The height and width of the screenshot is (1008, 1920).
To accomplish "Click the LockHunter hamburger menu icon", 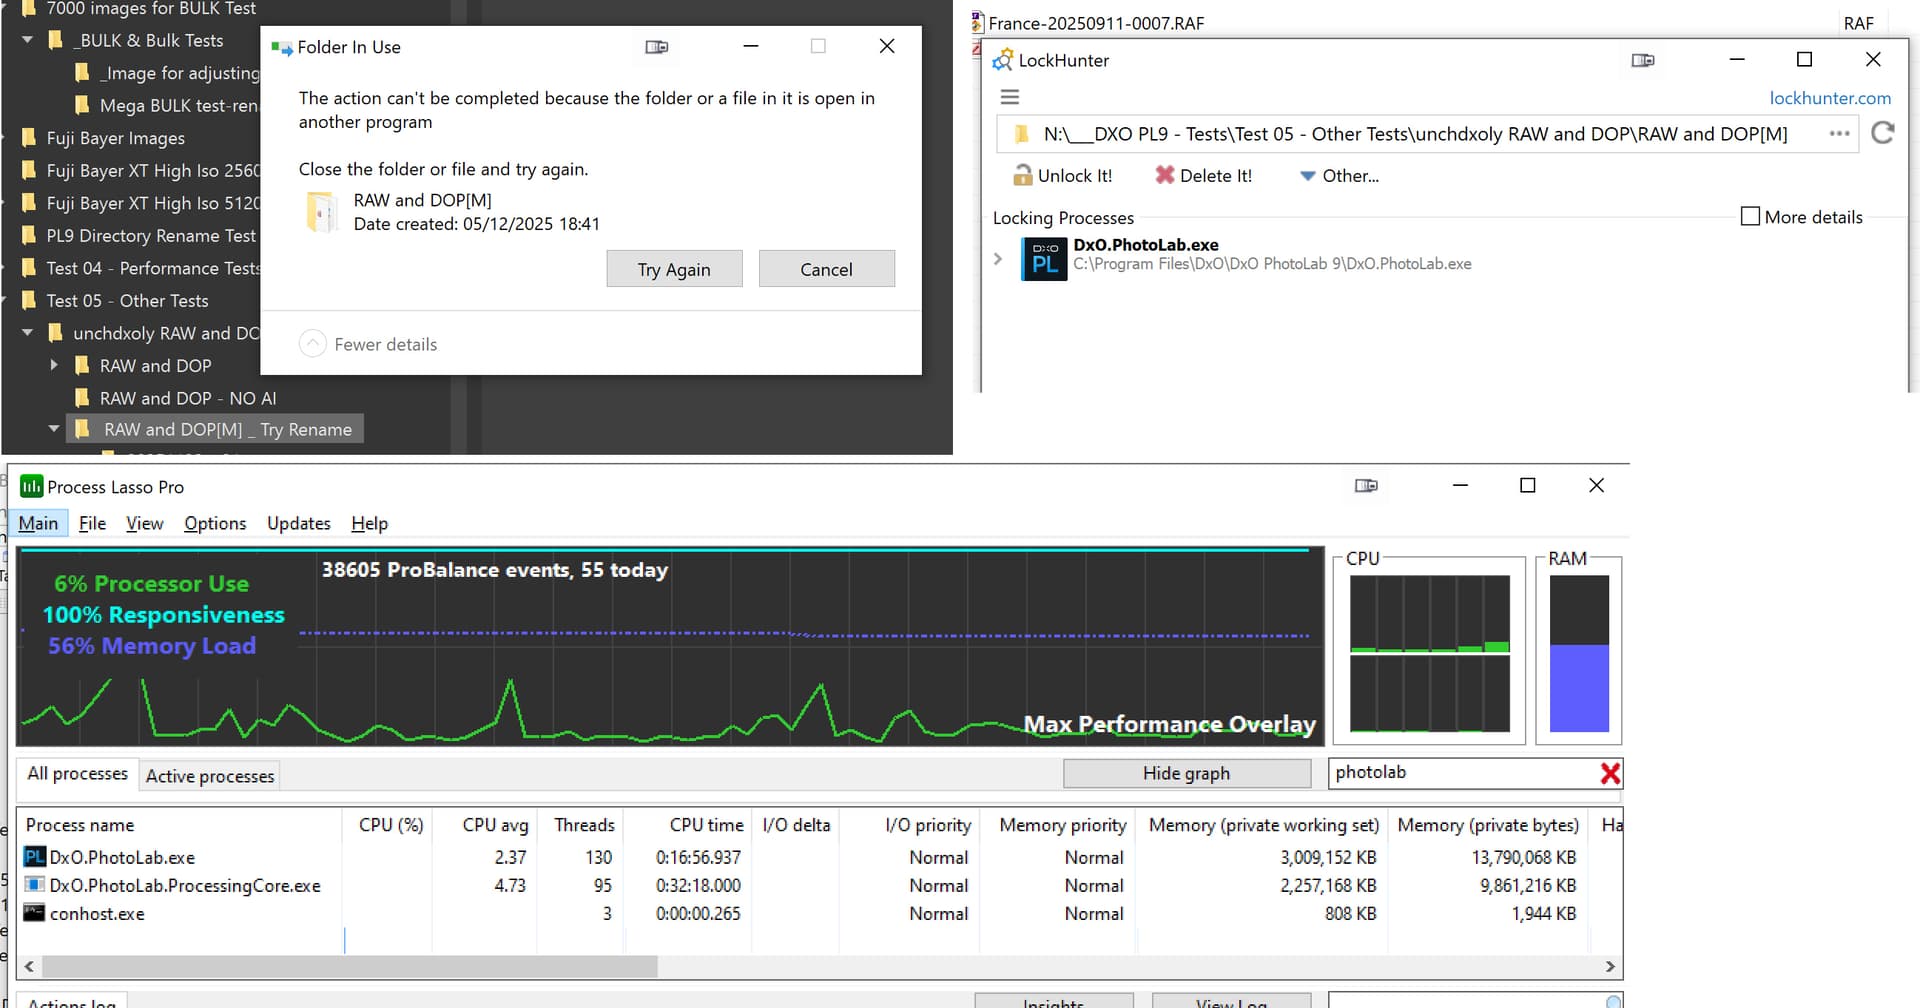I will pyautogui.click(x=1010, y=97).
